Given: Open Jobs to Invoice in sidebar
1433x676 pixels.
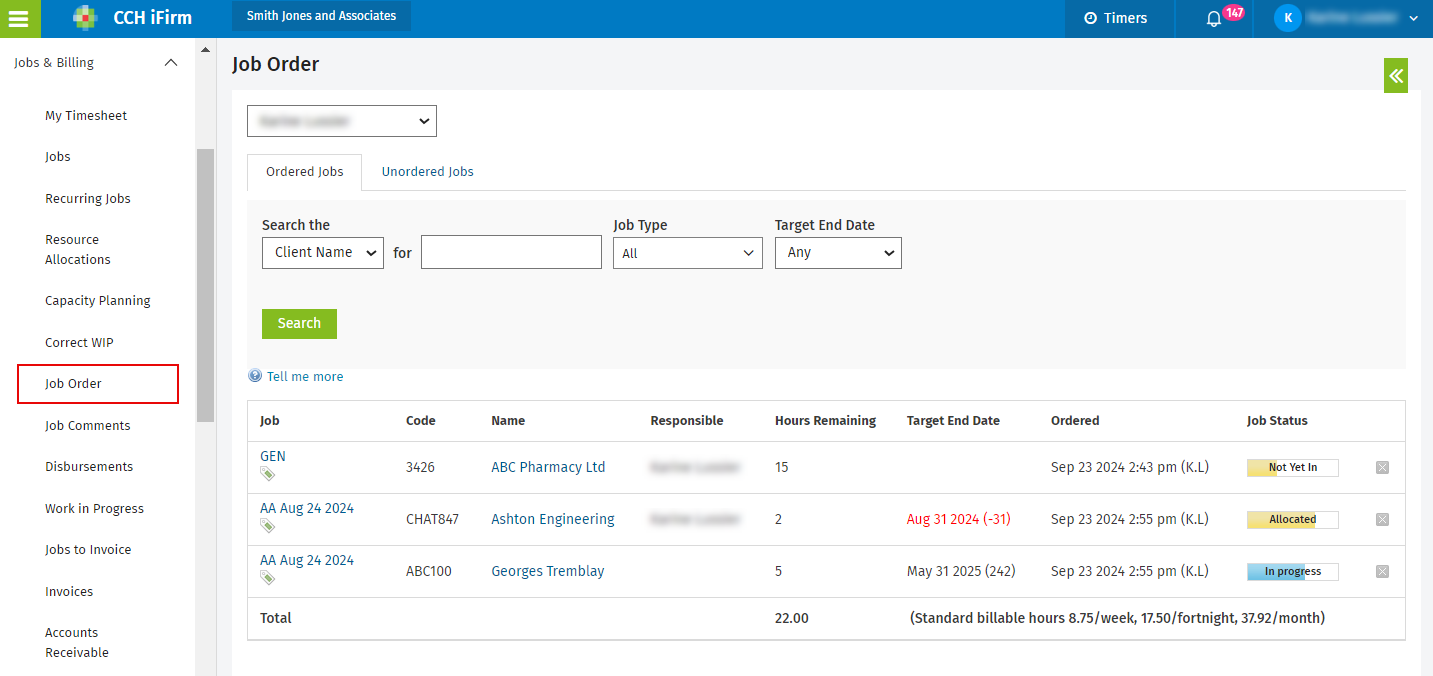Looking at the screenshot, I should click(x=88, y=550).
